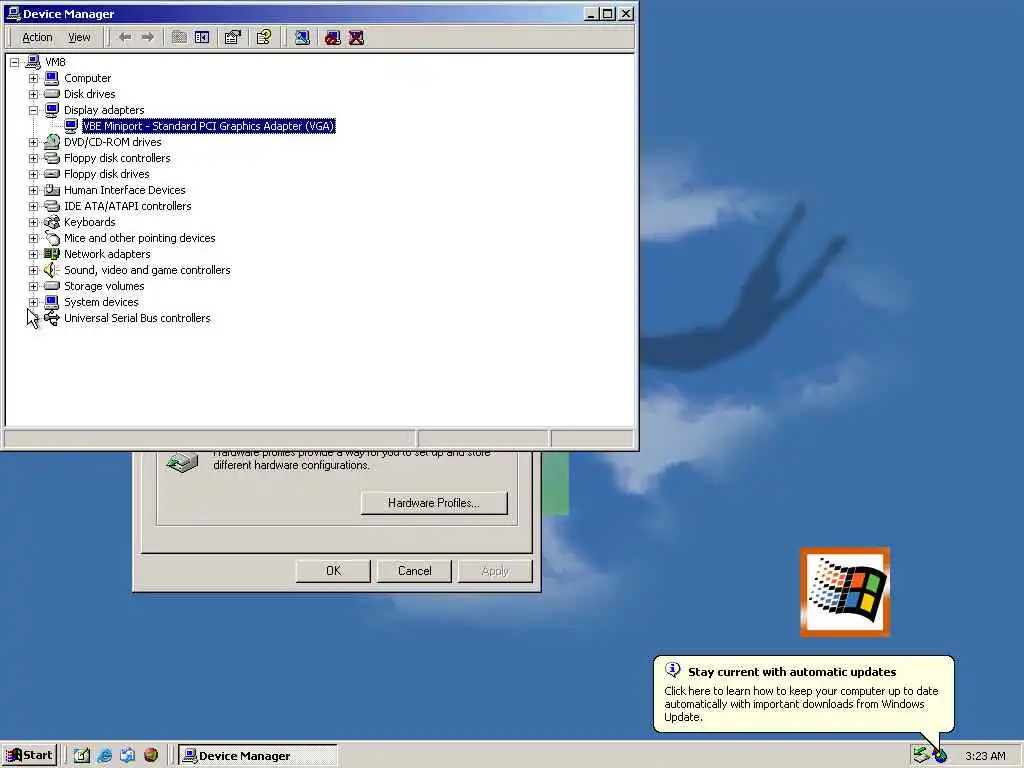Open Properties via the toolbar icon
The image size is (1024, 768).
point(232,37)
